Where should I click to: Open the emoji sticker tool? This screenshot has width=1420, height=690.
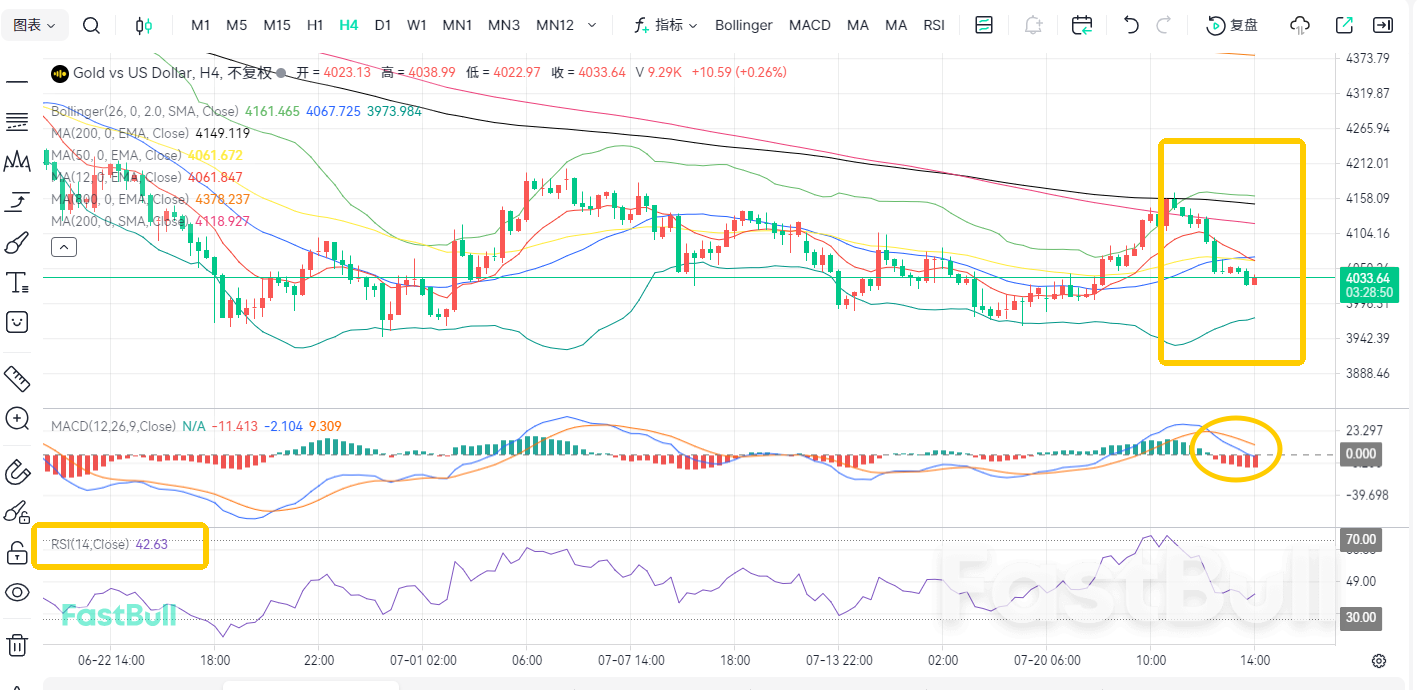(x=17, y=322)
